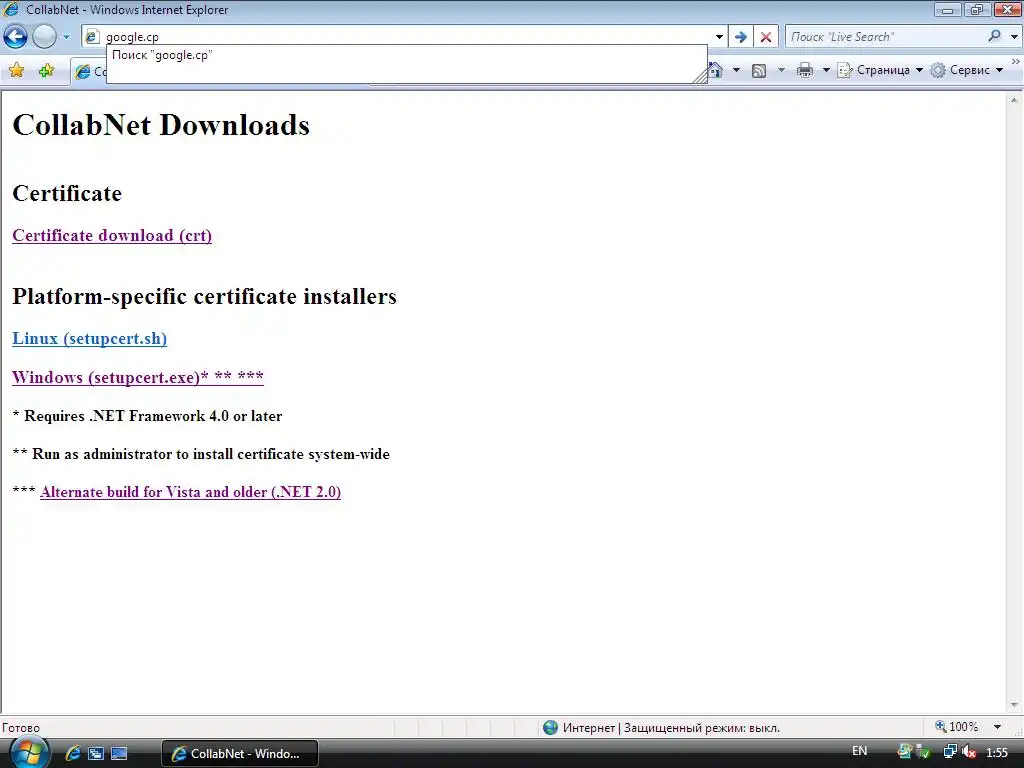Viewport: 1024px width, 768px height.
Task: Click the Live Search input box
Action: [x=885, y=37]
